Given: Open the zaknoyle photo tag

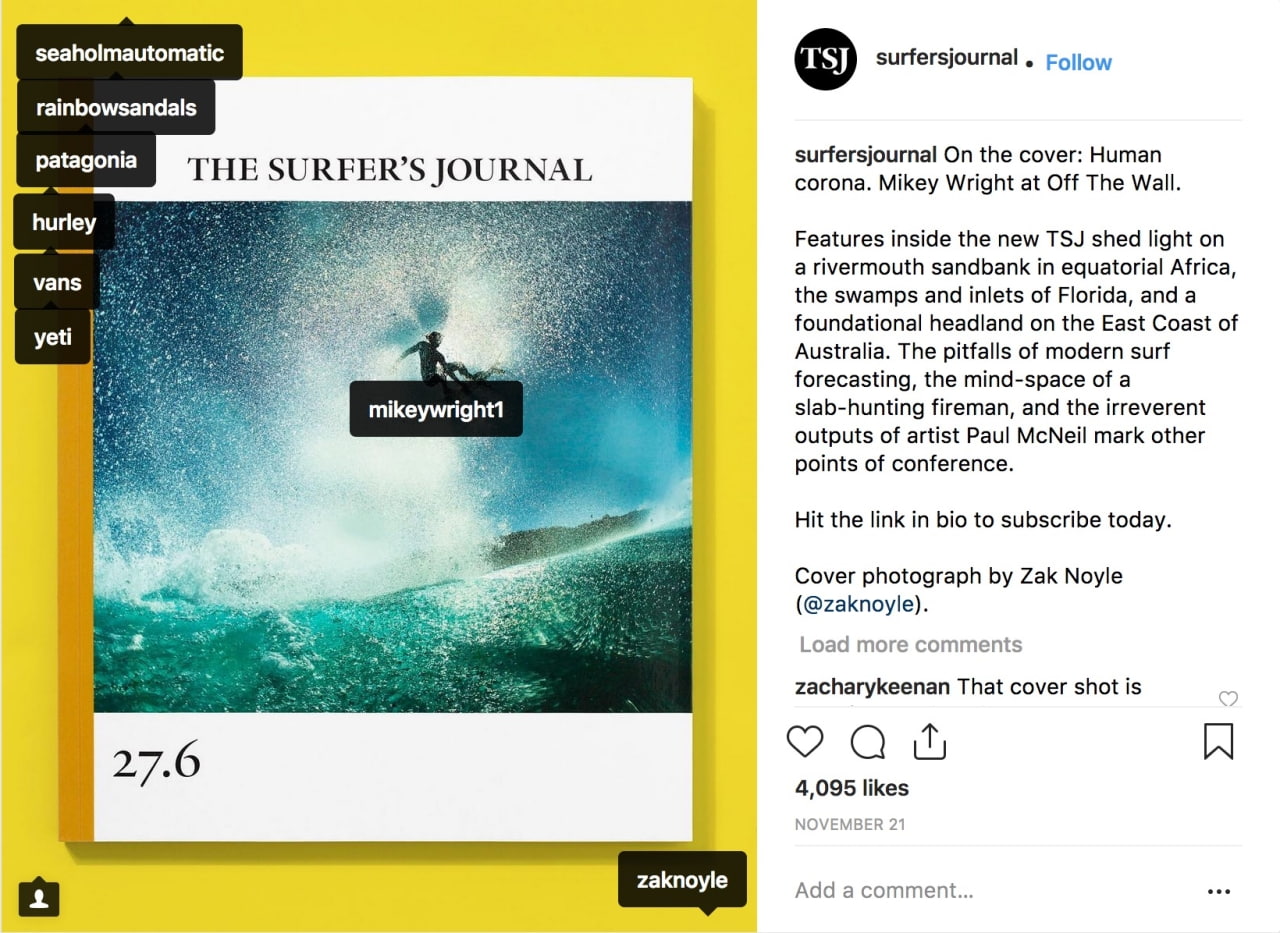Looking at the screenshot, I should tap(682, 880).
